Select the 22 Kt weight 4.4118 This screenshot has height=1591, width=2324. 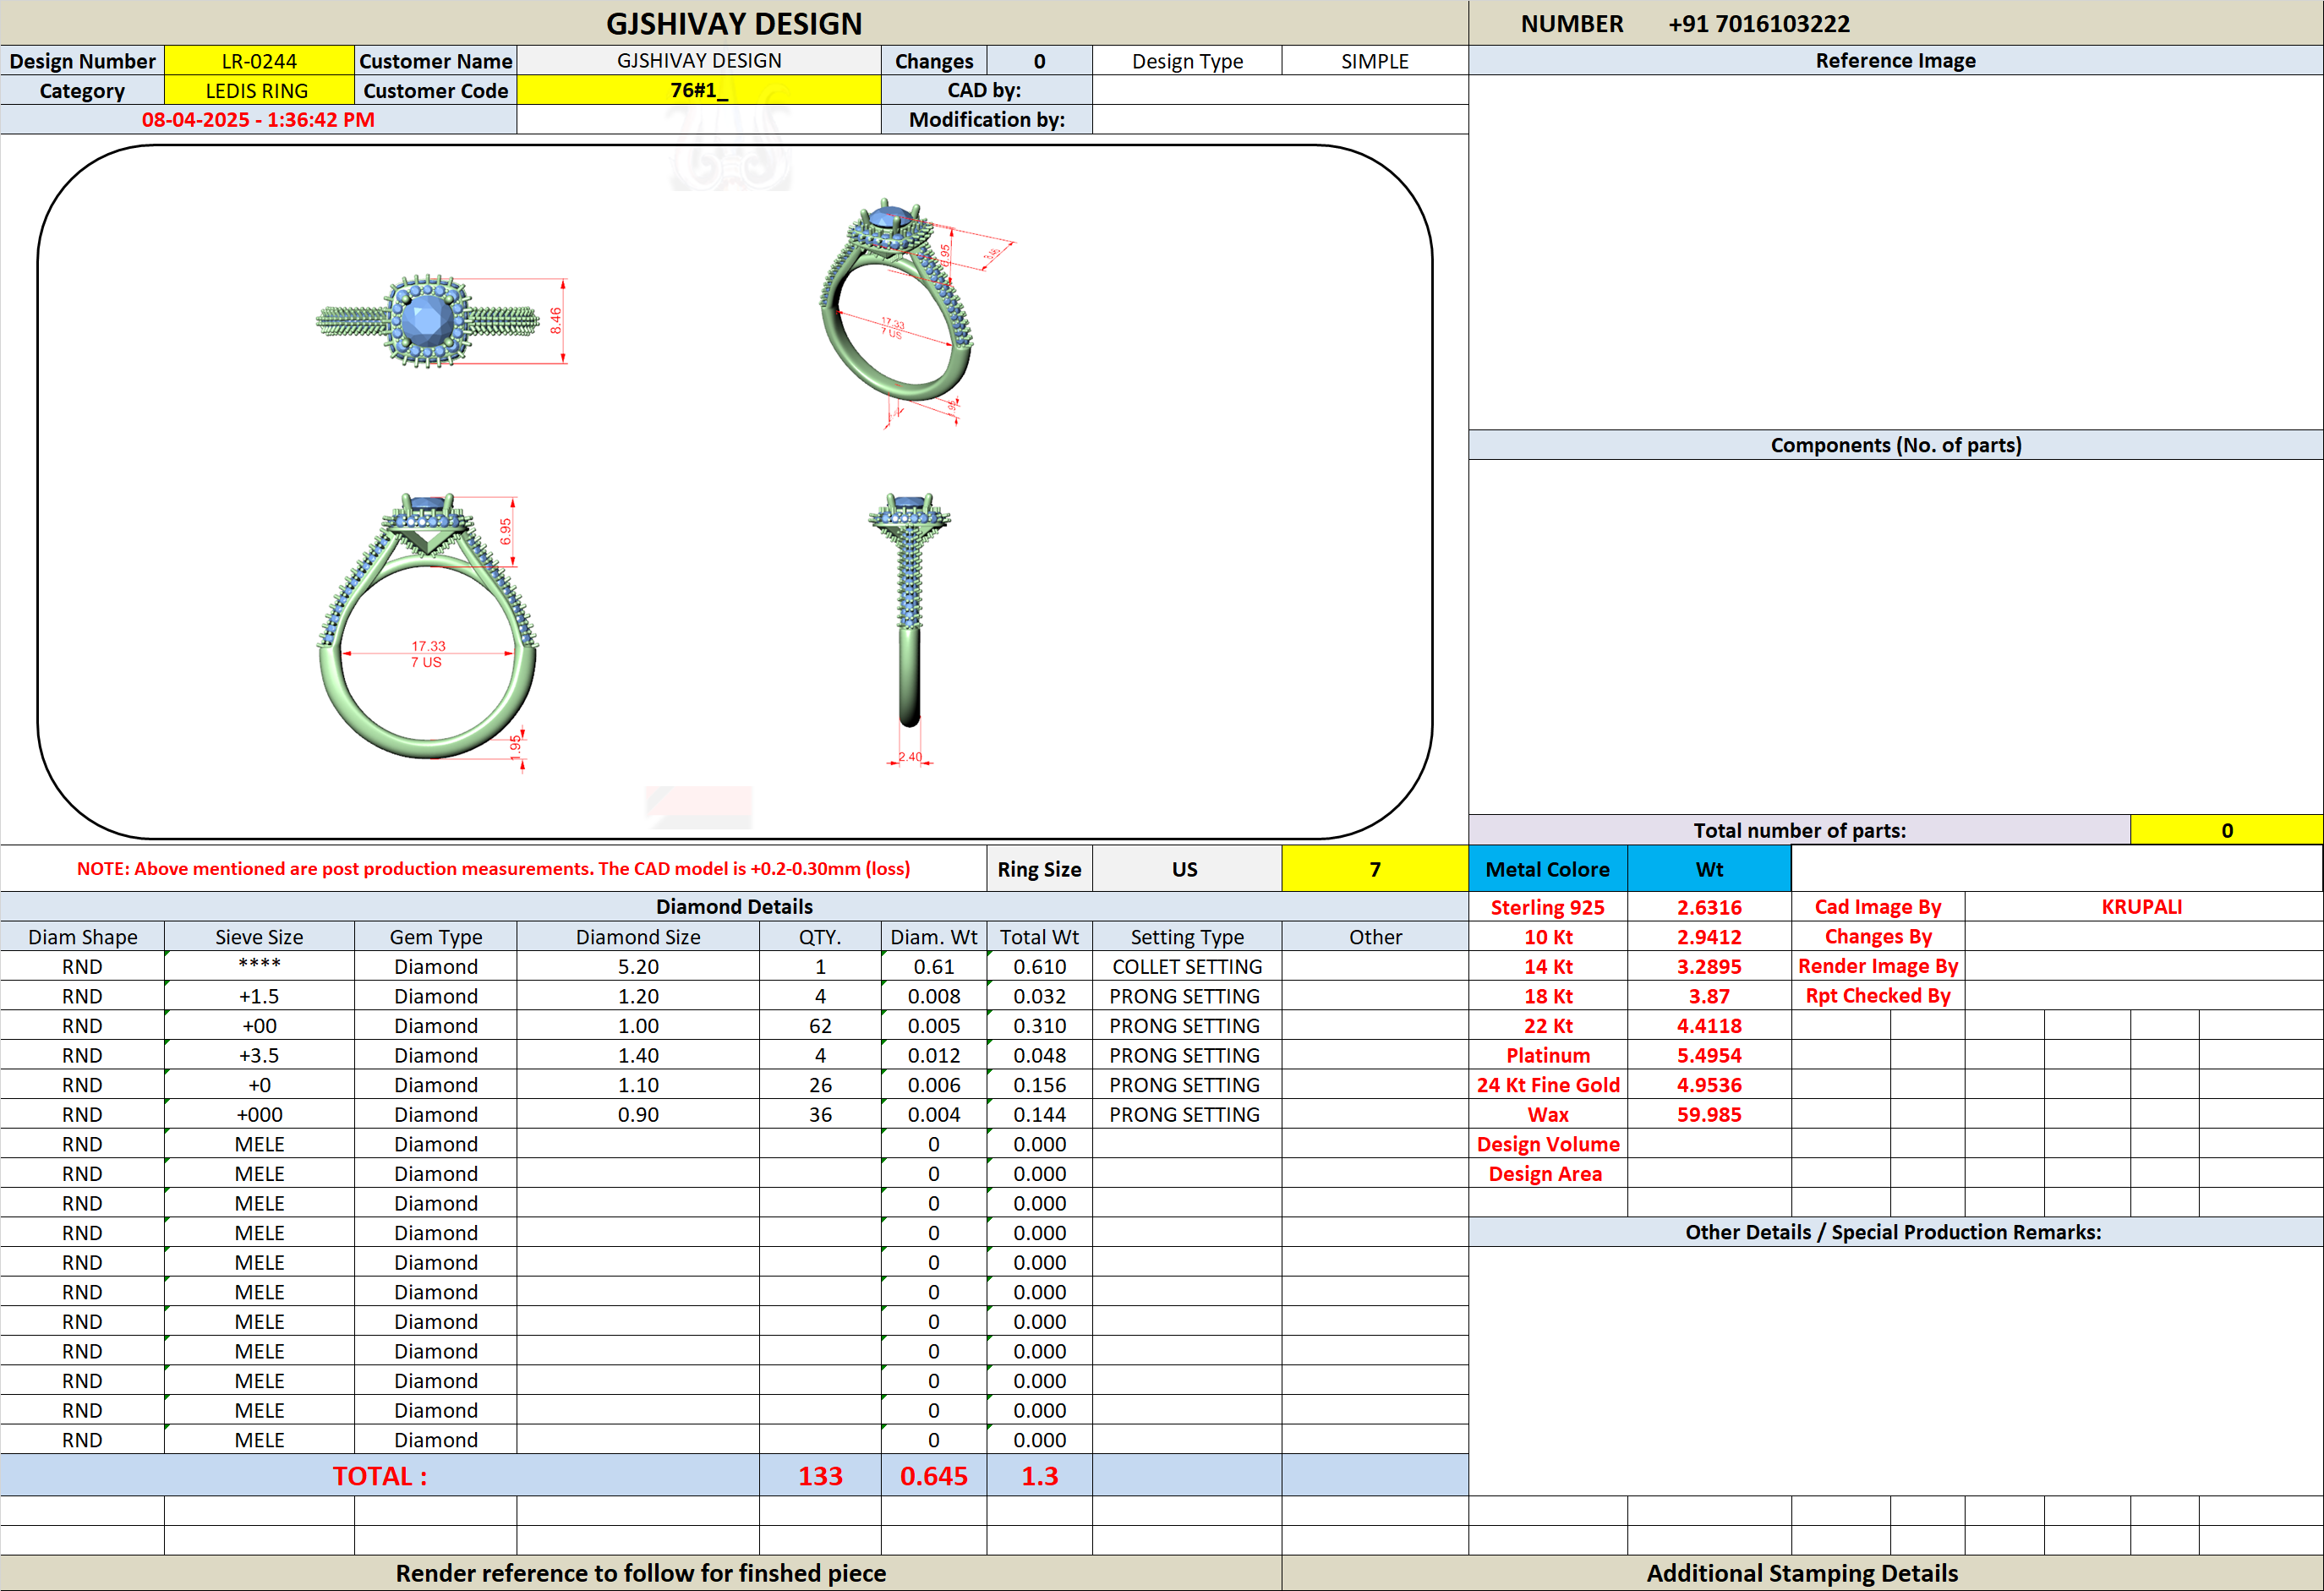pyautogui.click(x=1709, y=1026)
